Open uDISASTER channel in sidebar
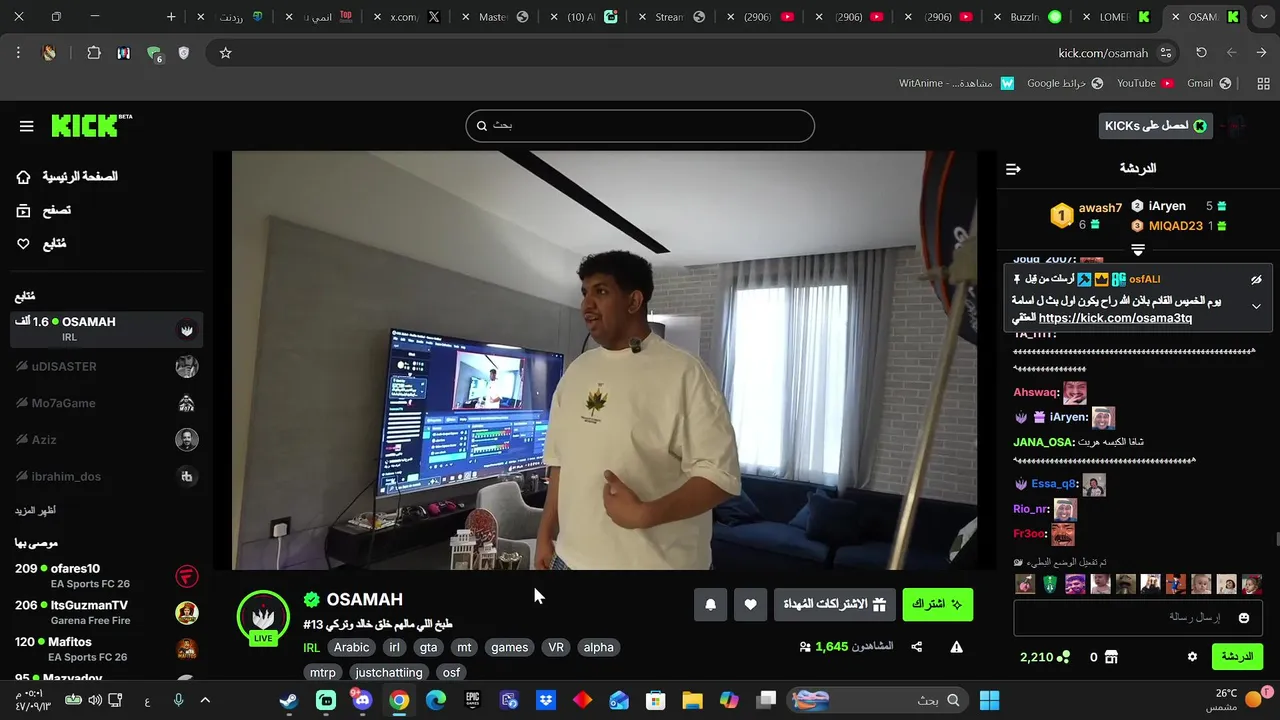The height and width of the screenshot is (720, 1280). pos(107,367)
